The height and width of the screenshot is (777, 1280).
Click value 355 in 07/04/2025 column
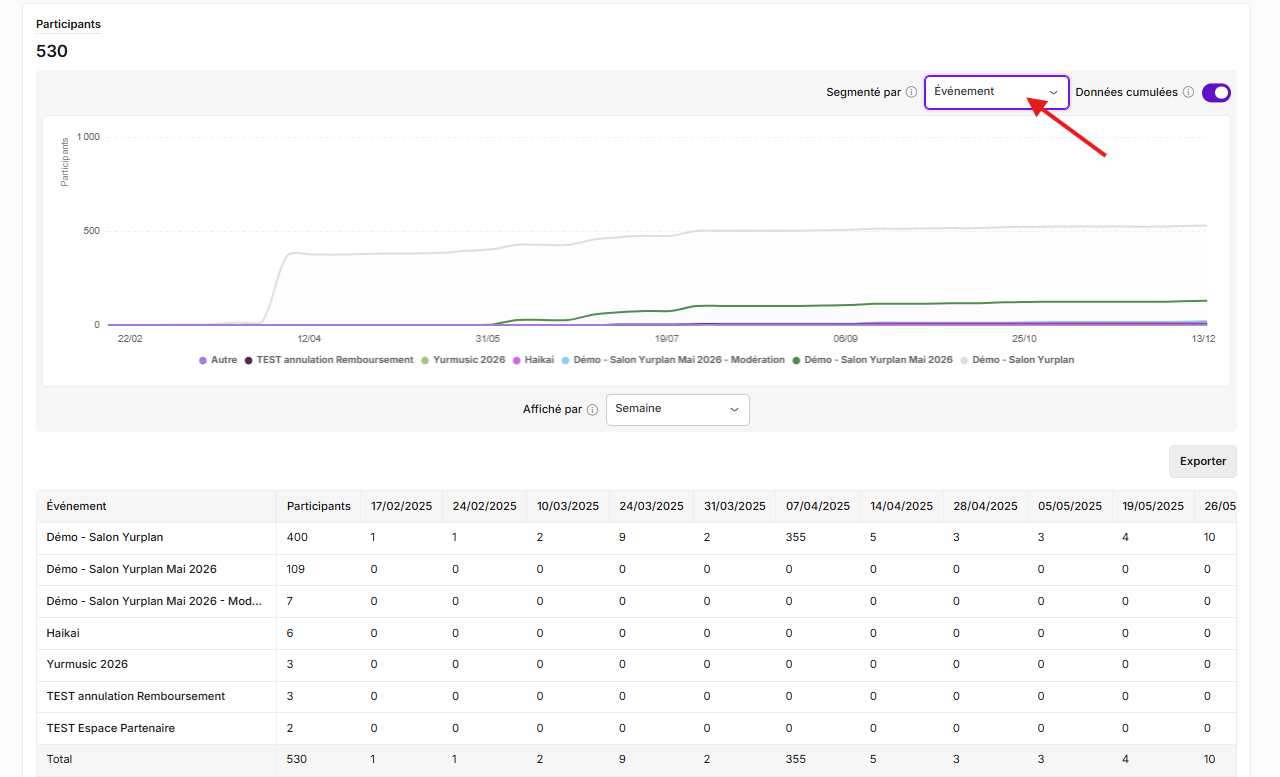[x=796, y=538]
